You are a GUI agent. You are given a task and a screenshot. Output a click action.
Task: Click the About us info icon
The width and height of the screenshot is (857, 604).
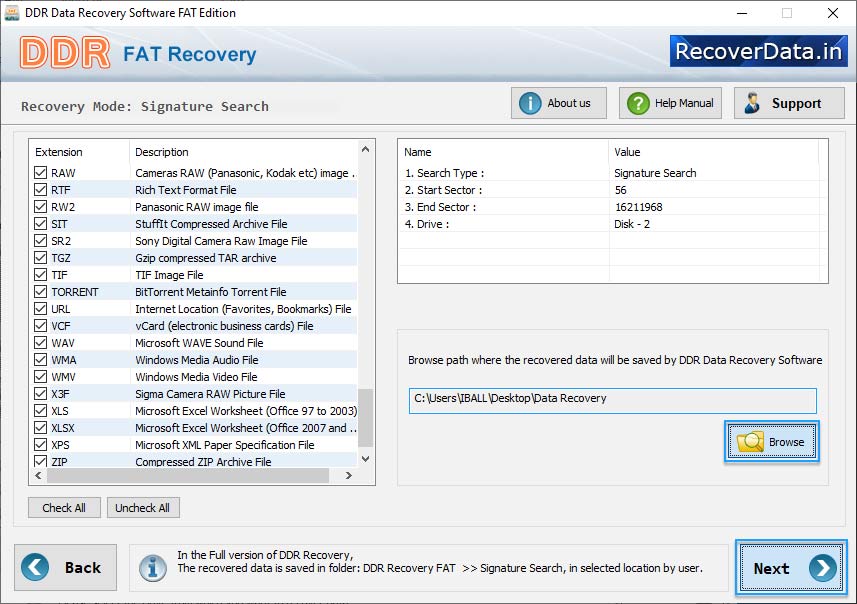(x=530, y=103)
